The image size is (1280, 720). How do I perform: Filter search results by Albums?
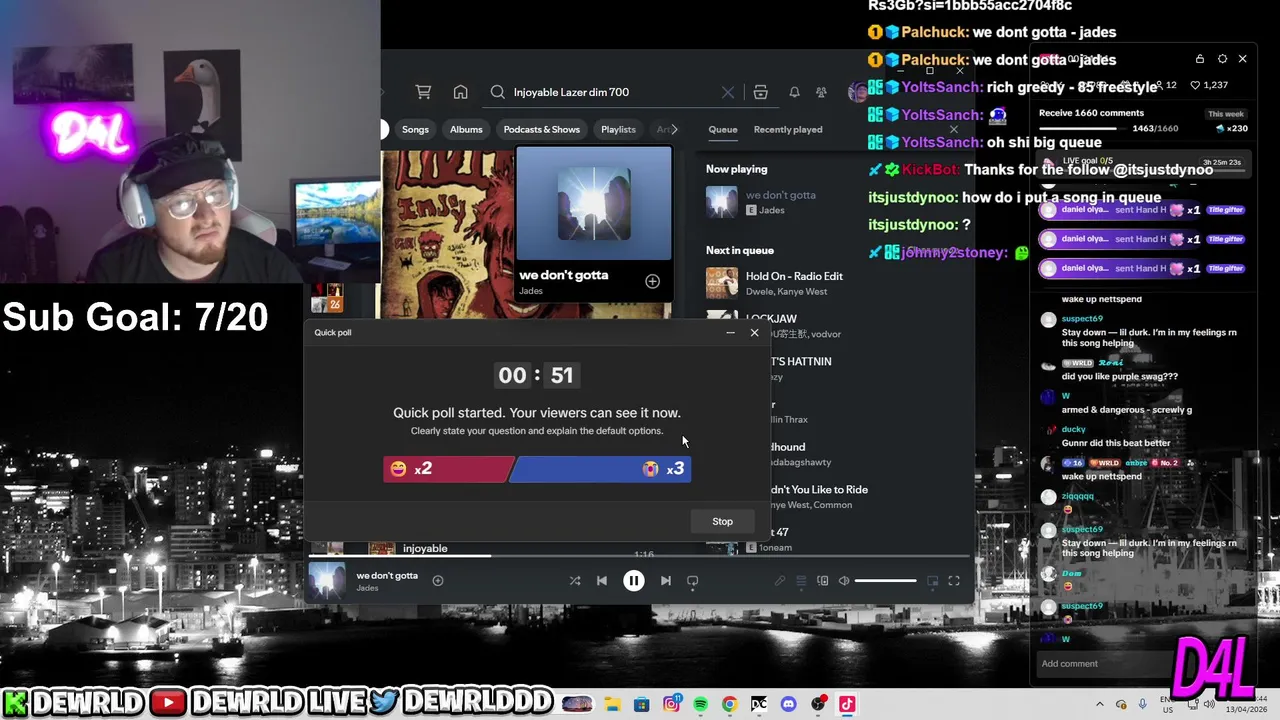pyautogui.click(x=466, y=129)
